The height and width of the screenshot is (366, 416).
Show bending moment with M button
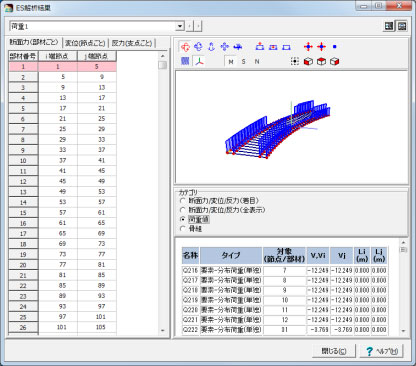[x=231, y=62]
